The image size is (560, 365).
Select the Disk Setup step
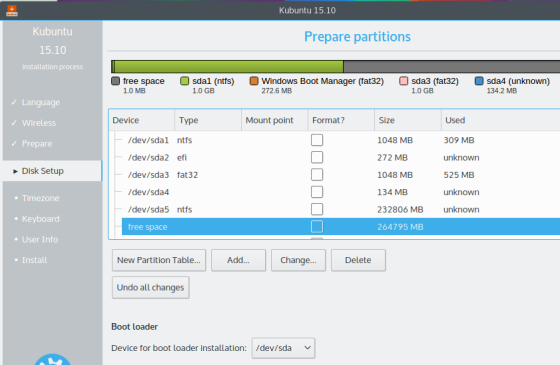[x=52, y=171]
